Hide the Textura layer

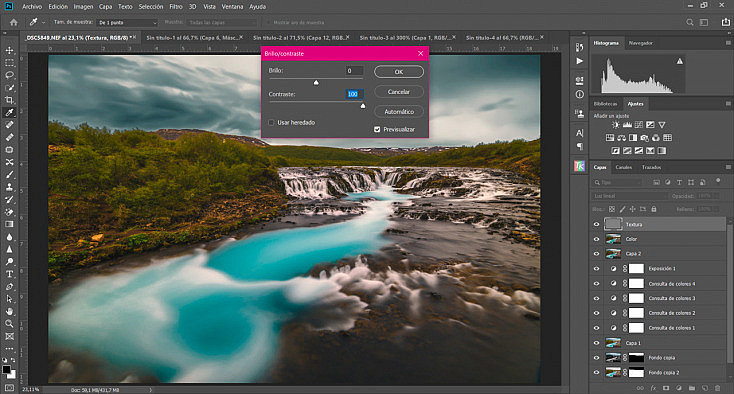coord(596,225)
